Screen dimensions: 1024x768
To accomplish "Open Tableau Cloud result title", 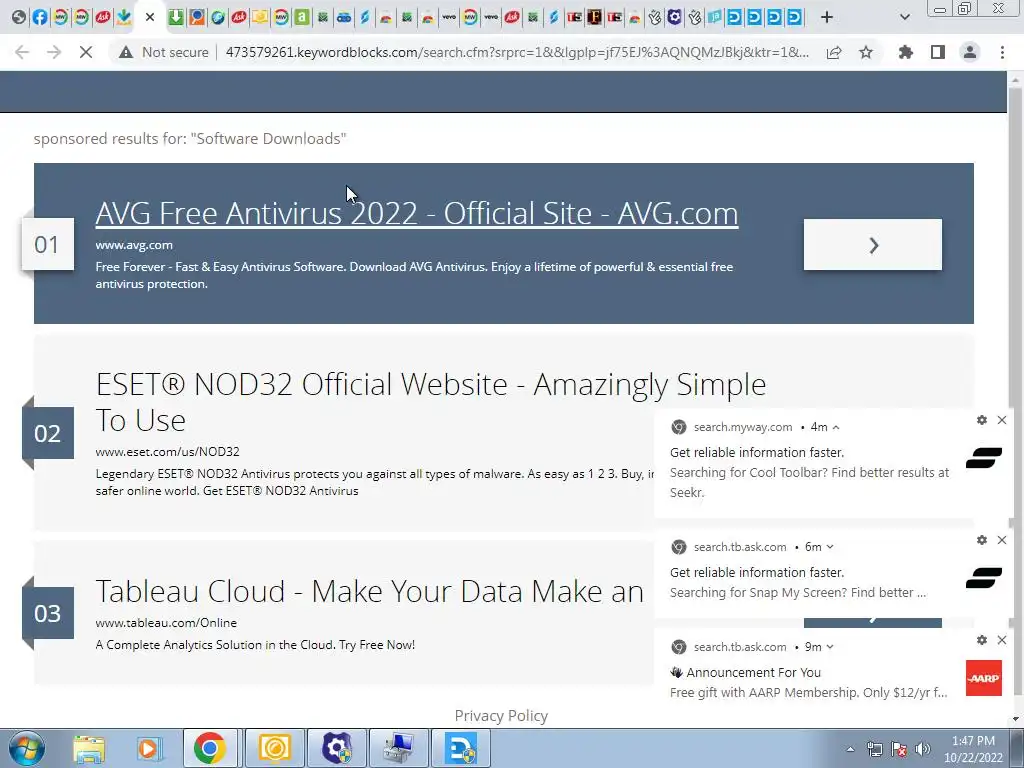I will click(370, 591).
